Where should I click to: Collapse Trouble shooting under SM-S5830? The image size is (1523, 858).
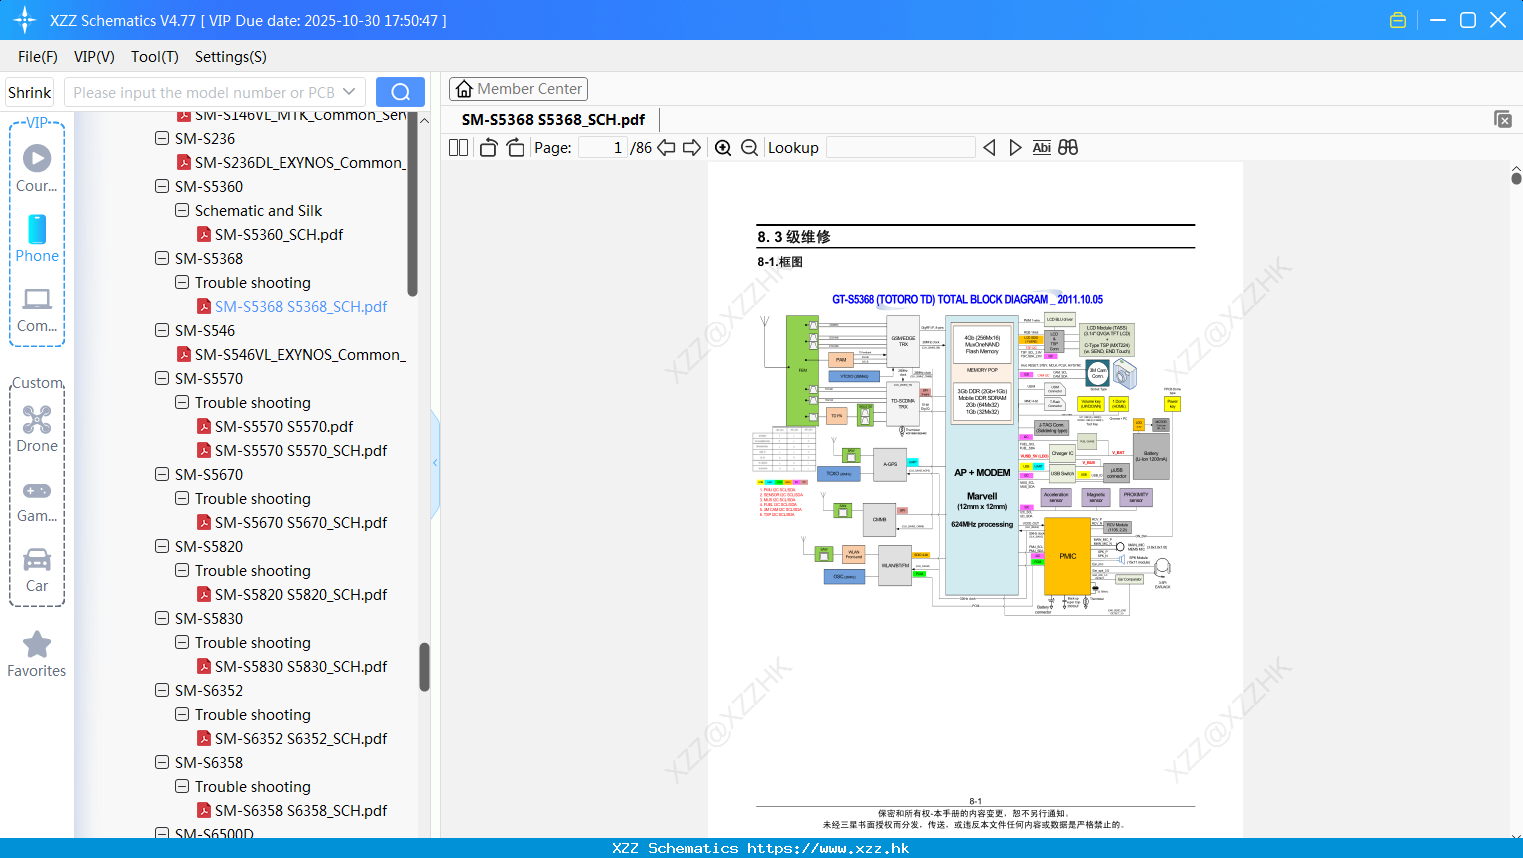pyautogui.click(x=182, y=643)
